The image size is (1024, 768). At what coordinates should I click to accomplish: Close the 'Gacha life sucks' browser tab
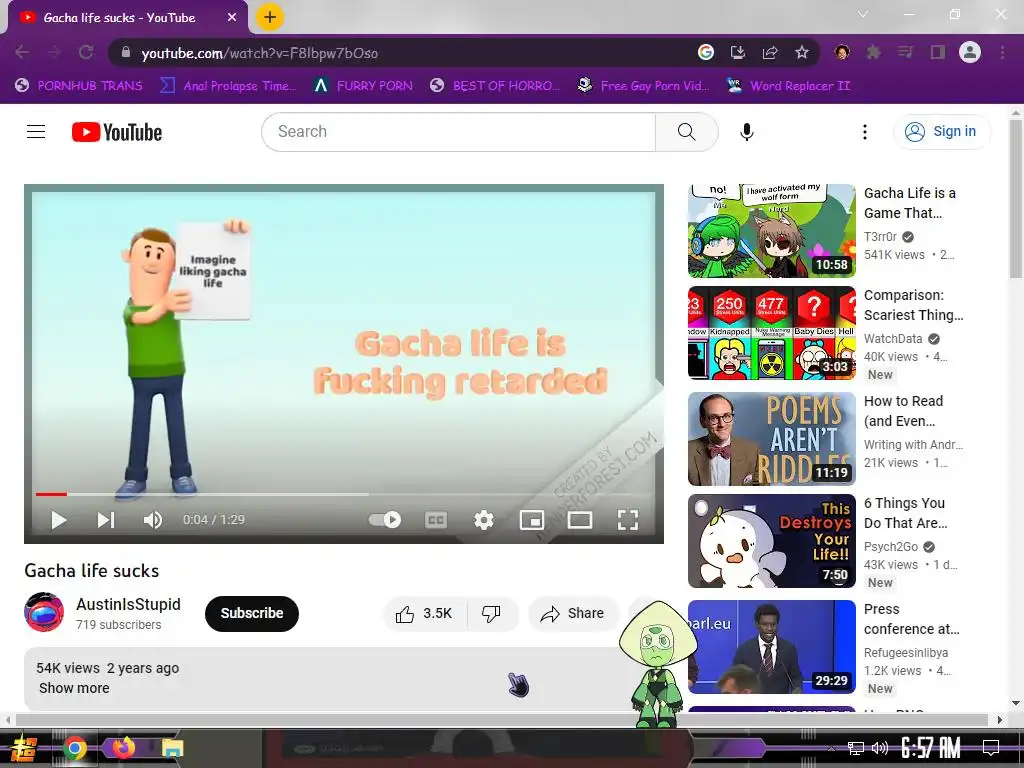click(x=232, y=18)
